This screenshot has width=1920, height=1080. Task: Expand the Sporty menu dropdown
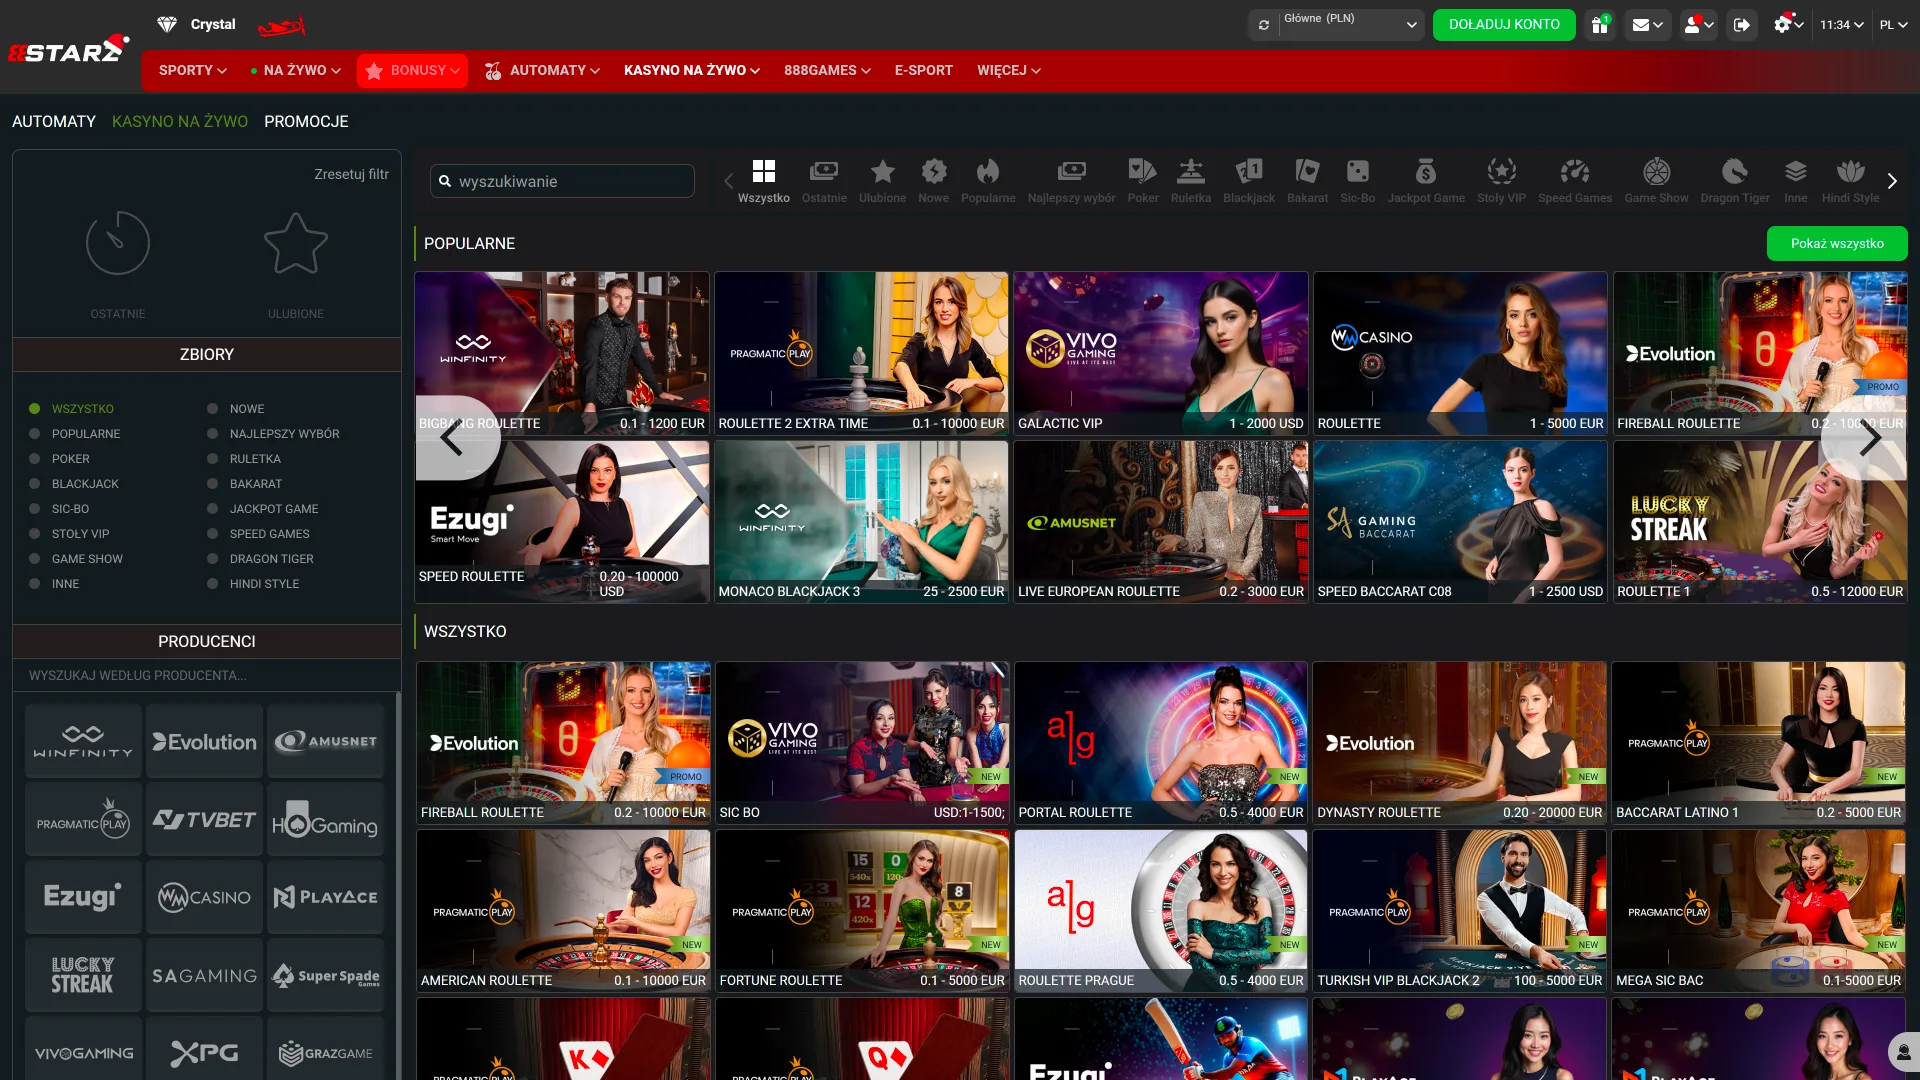[x=192, y=70]
